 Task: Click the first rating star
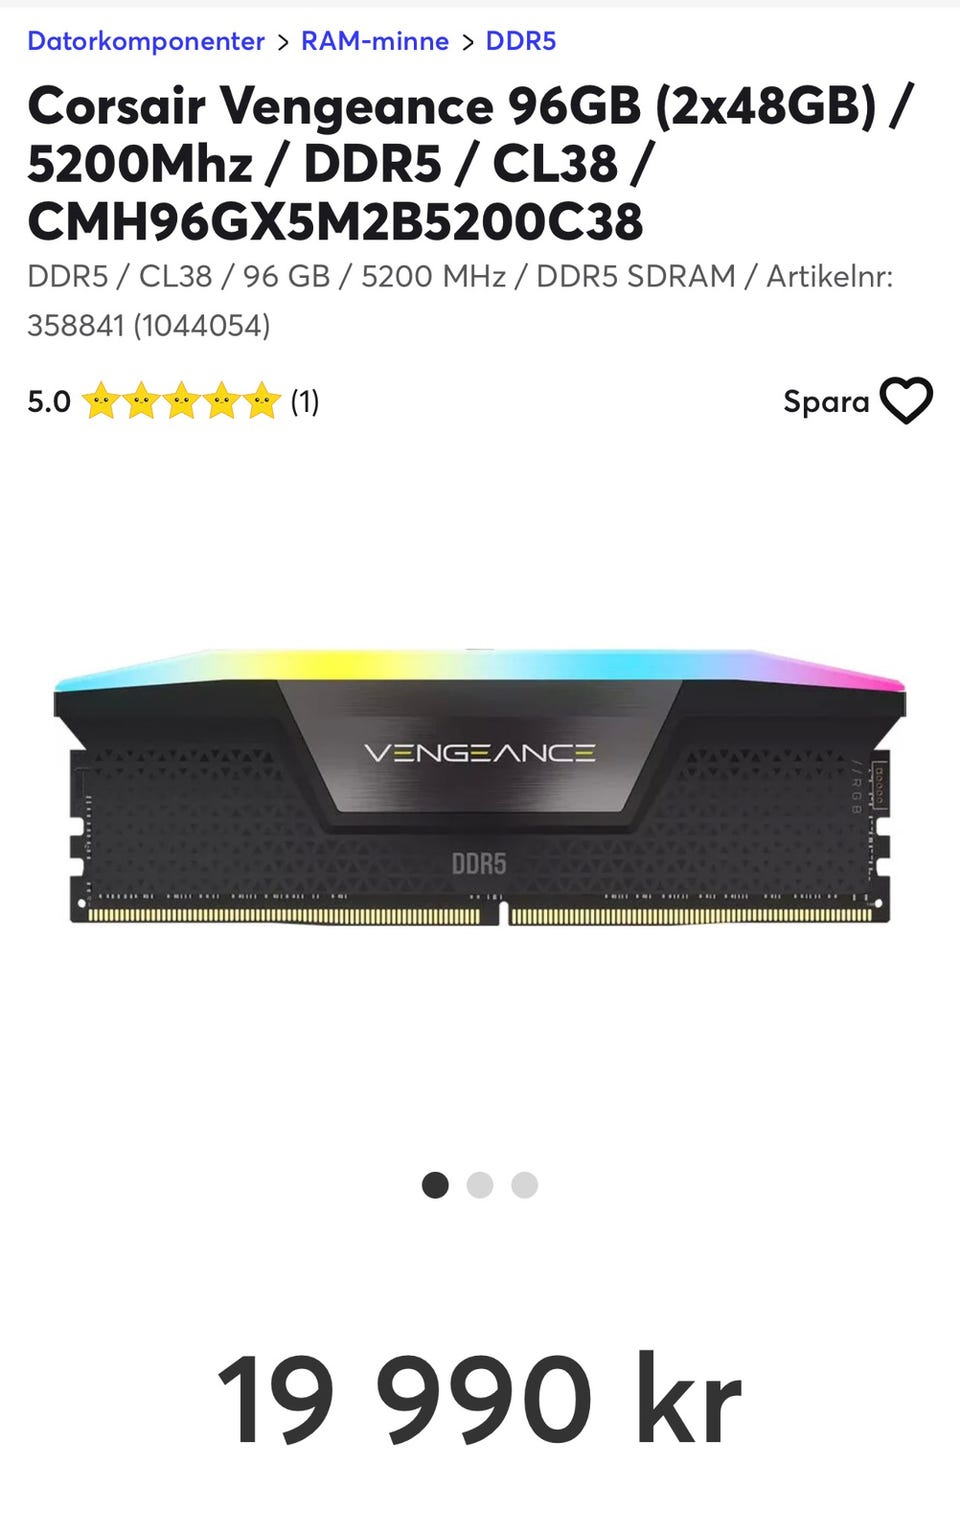[101, 401]
